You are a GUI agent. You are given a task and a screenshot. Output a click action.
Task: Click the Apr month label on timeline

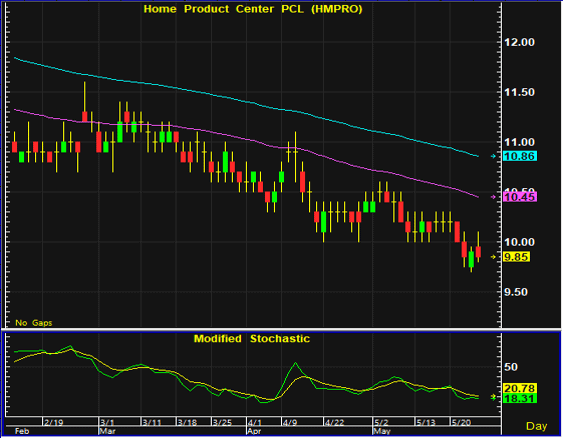254,431
